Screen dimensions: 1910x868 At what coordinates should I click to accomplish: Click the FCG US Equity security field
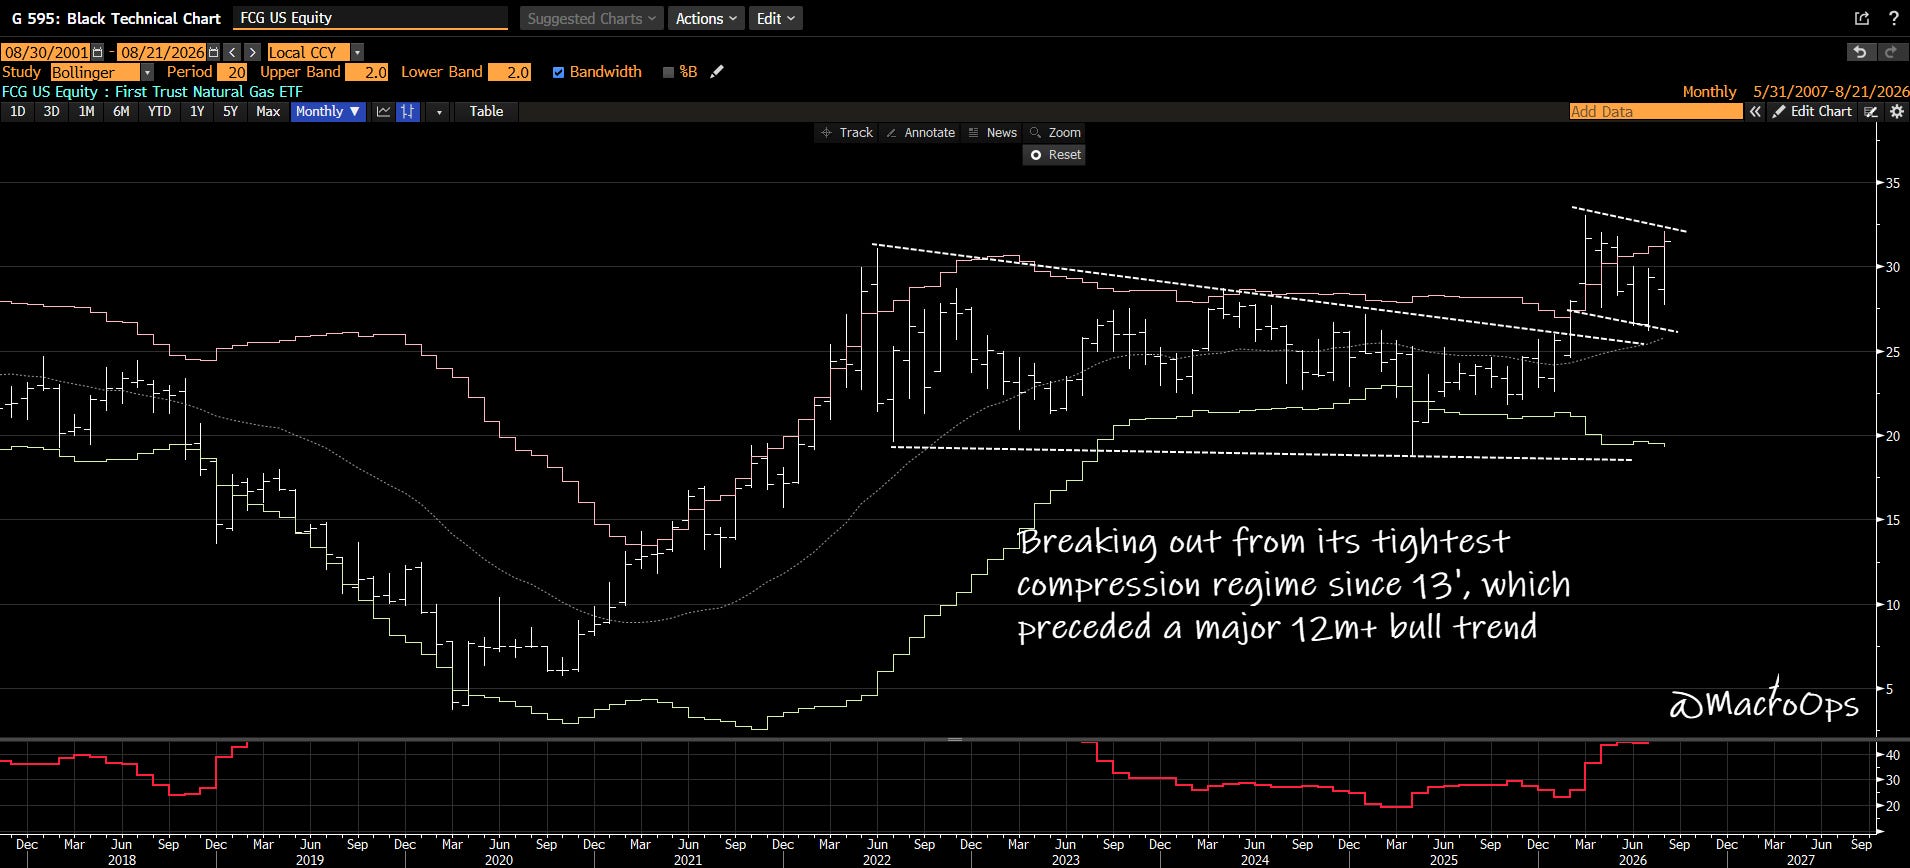pyautogui.click(x=370, y=18)
